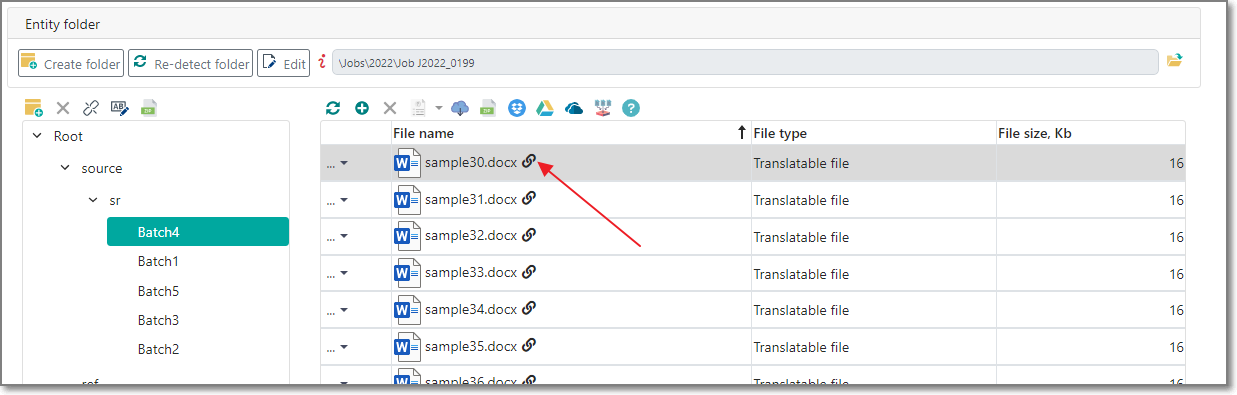Select the Batch3 folder
Image resolution: width=1237 pixels, height=395 pixels.
(x=158, y=320)
